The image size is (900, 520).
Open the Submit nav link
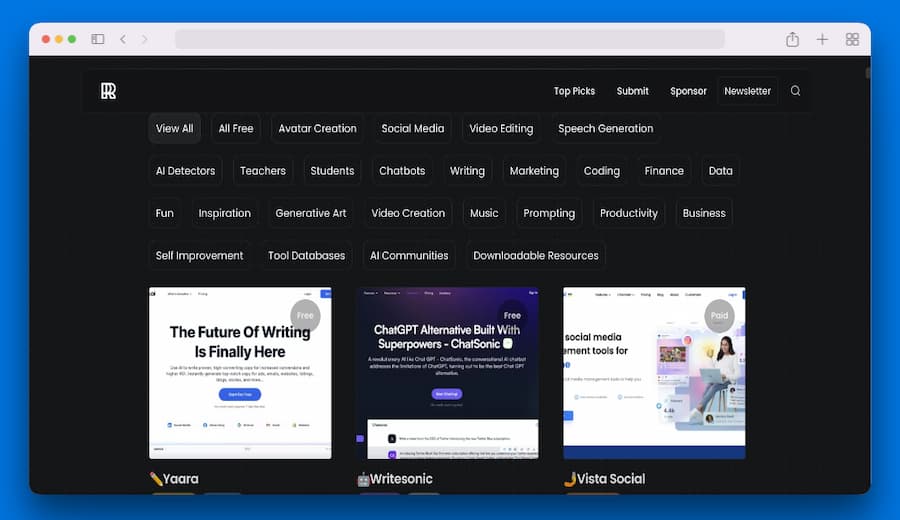633,91
